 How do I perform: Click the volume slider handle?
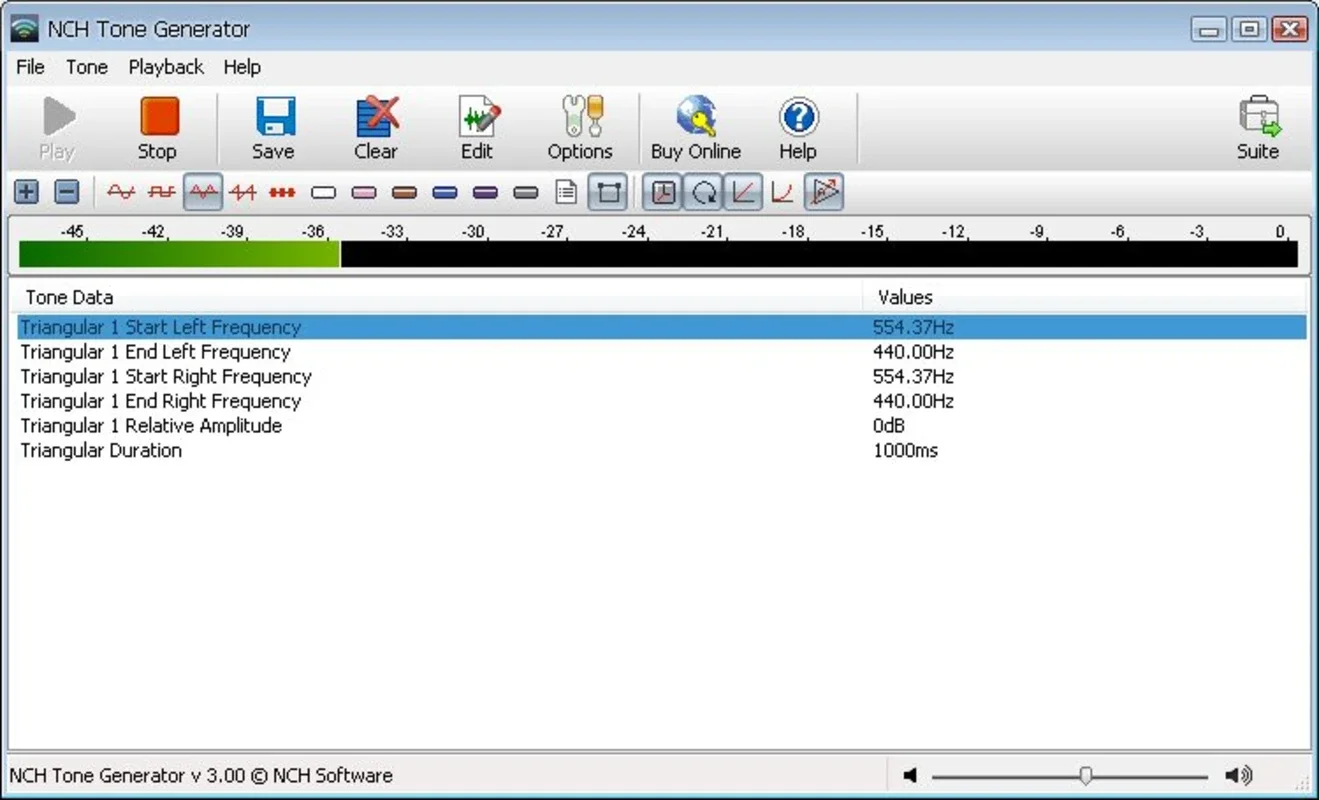coord(1085,775)
